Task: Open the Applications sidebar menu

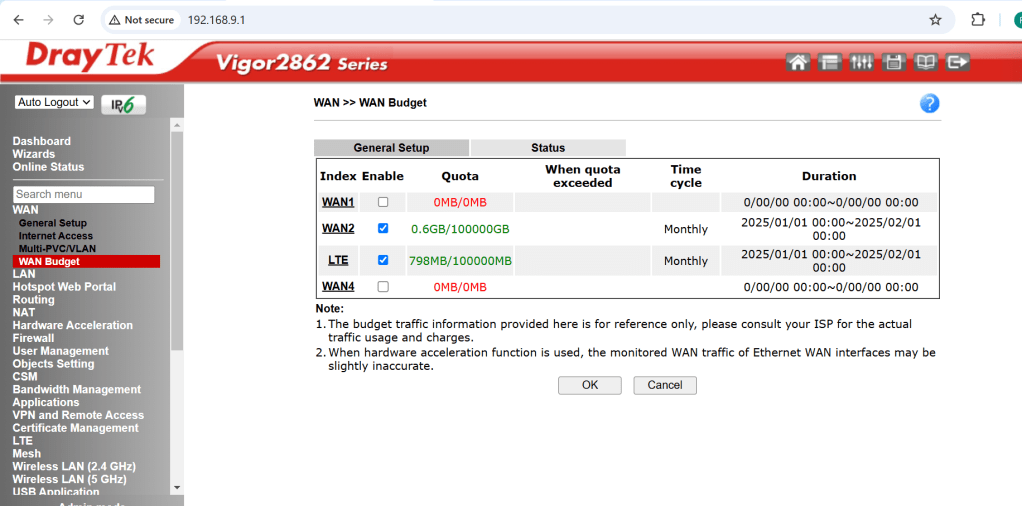Action: (46, 402)
